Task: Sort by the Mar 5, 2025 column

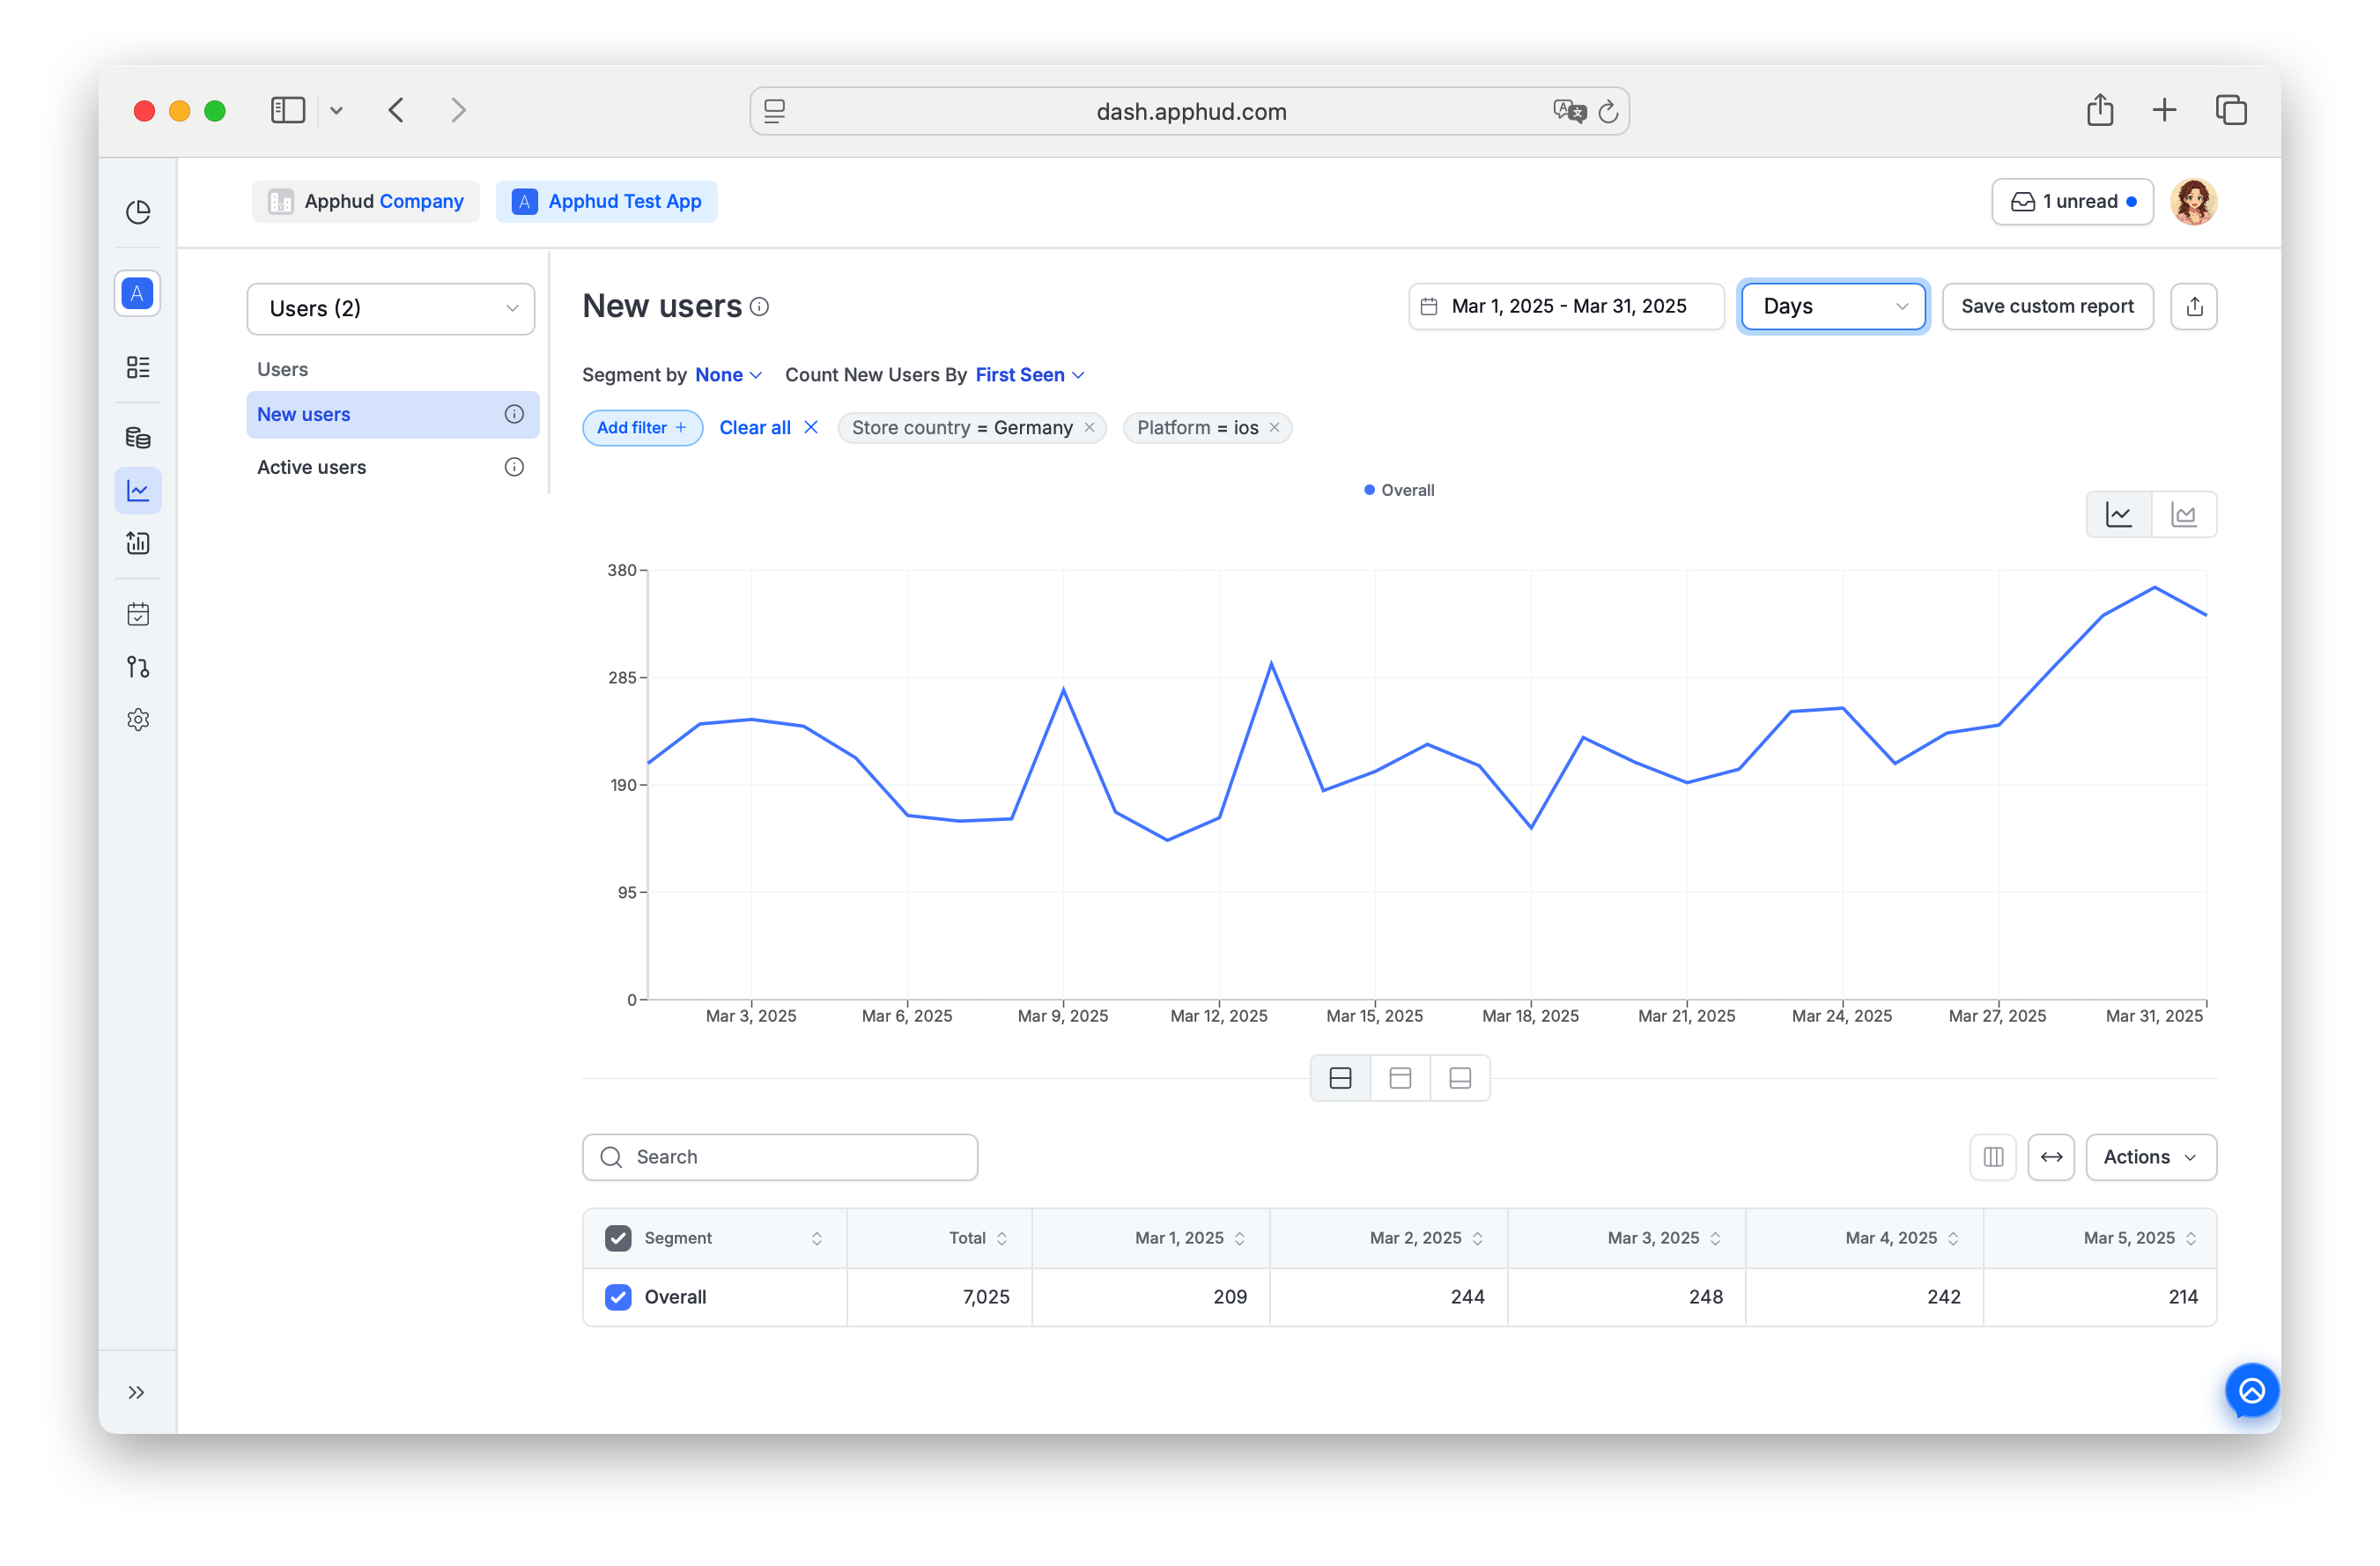Action: [2191, 1238]
